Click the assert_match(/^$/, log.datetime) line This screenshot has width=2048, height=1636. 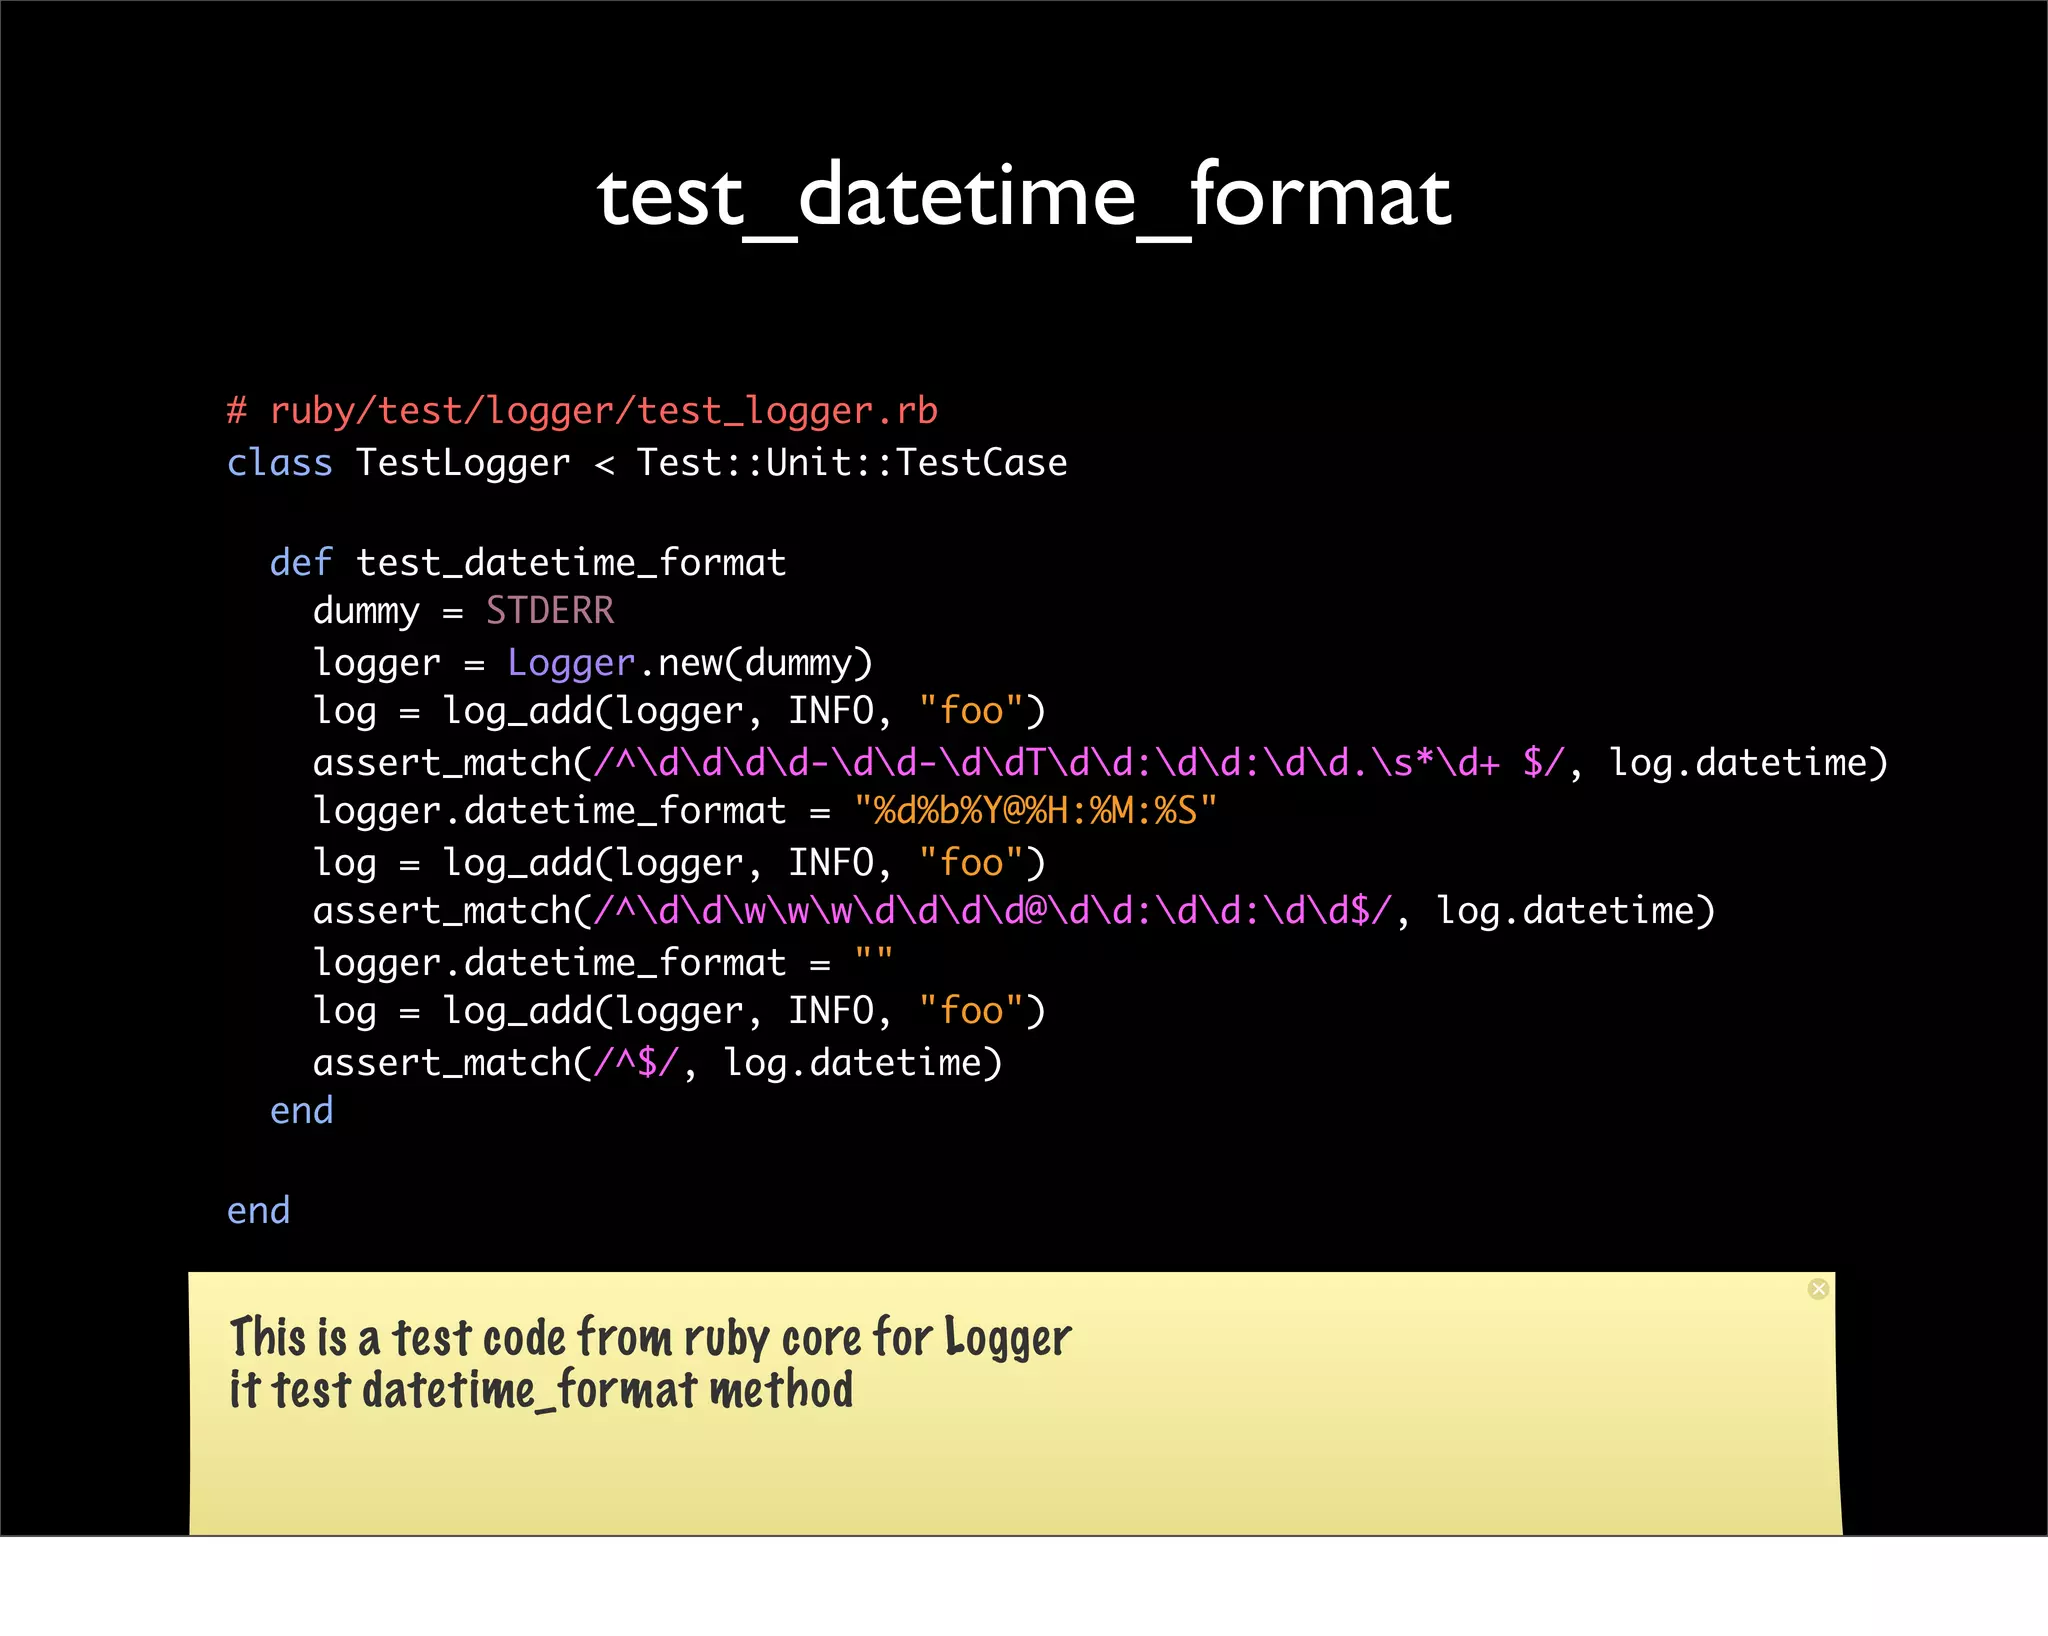[x=658, y=1063]
